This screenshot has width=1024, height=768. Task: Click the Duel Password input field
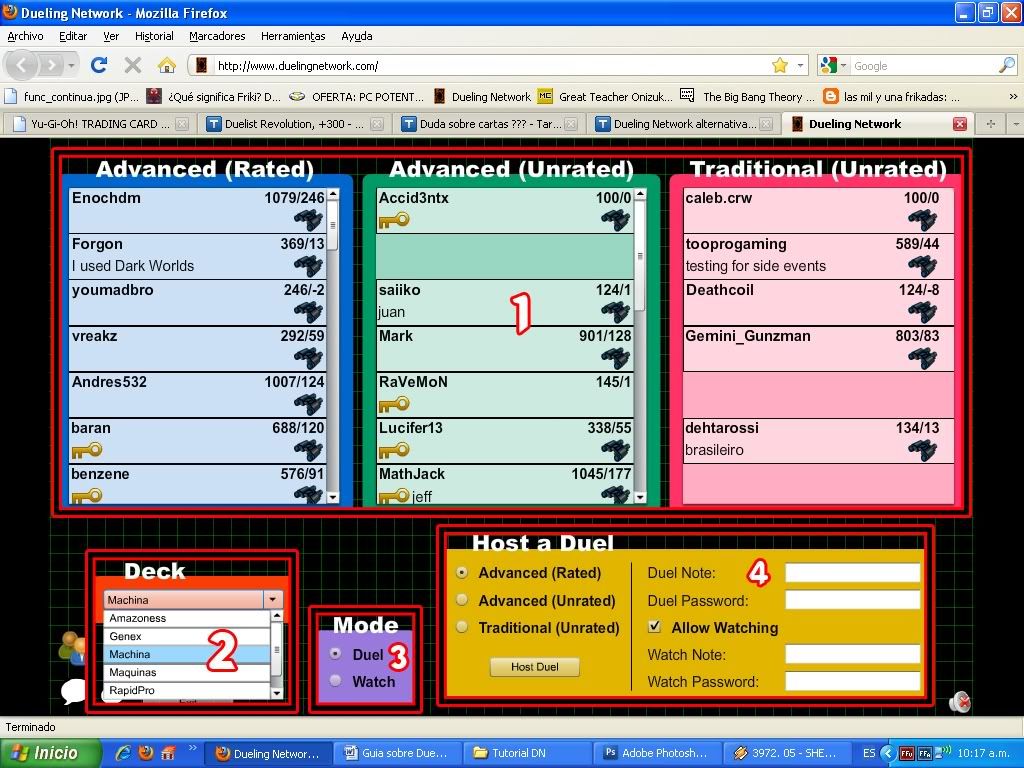tap(852, 600)
